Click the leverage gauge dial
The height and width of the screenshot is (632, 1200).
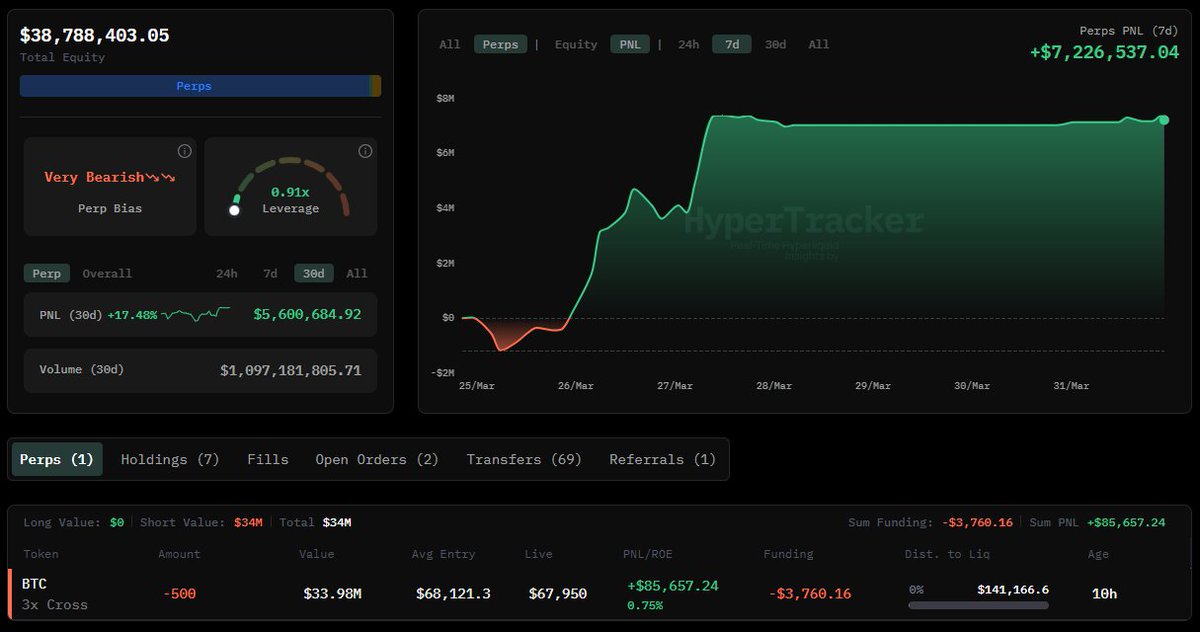(290, 186)
